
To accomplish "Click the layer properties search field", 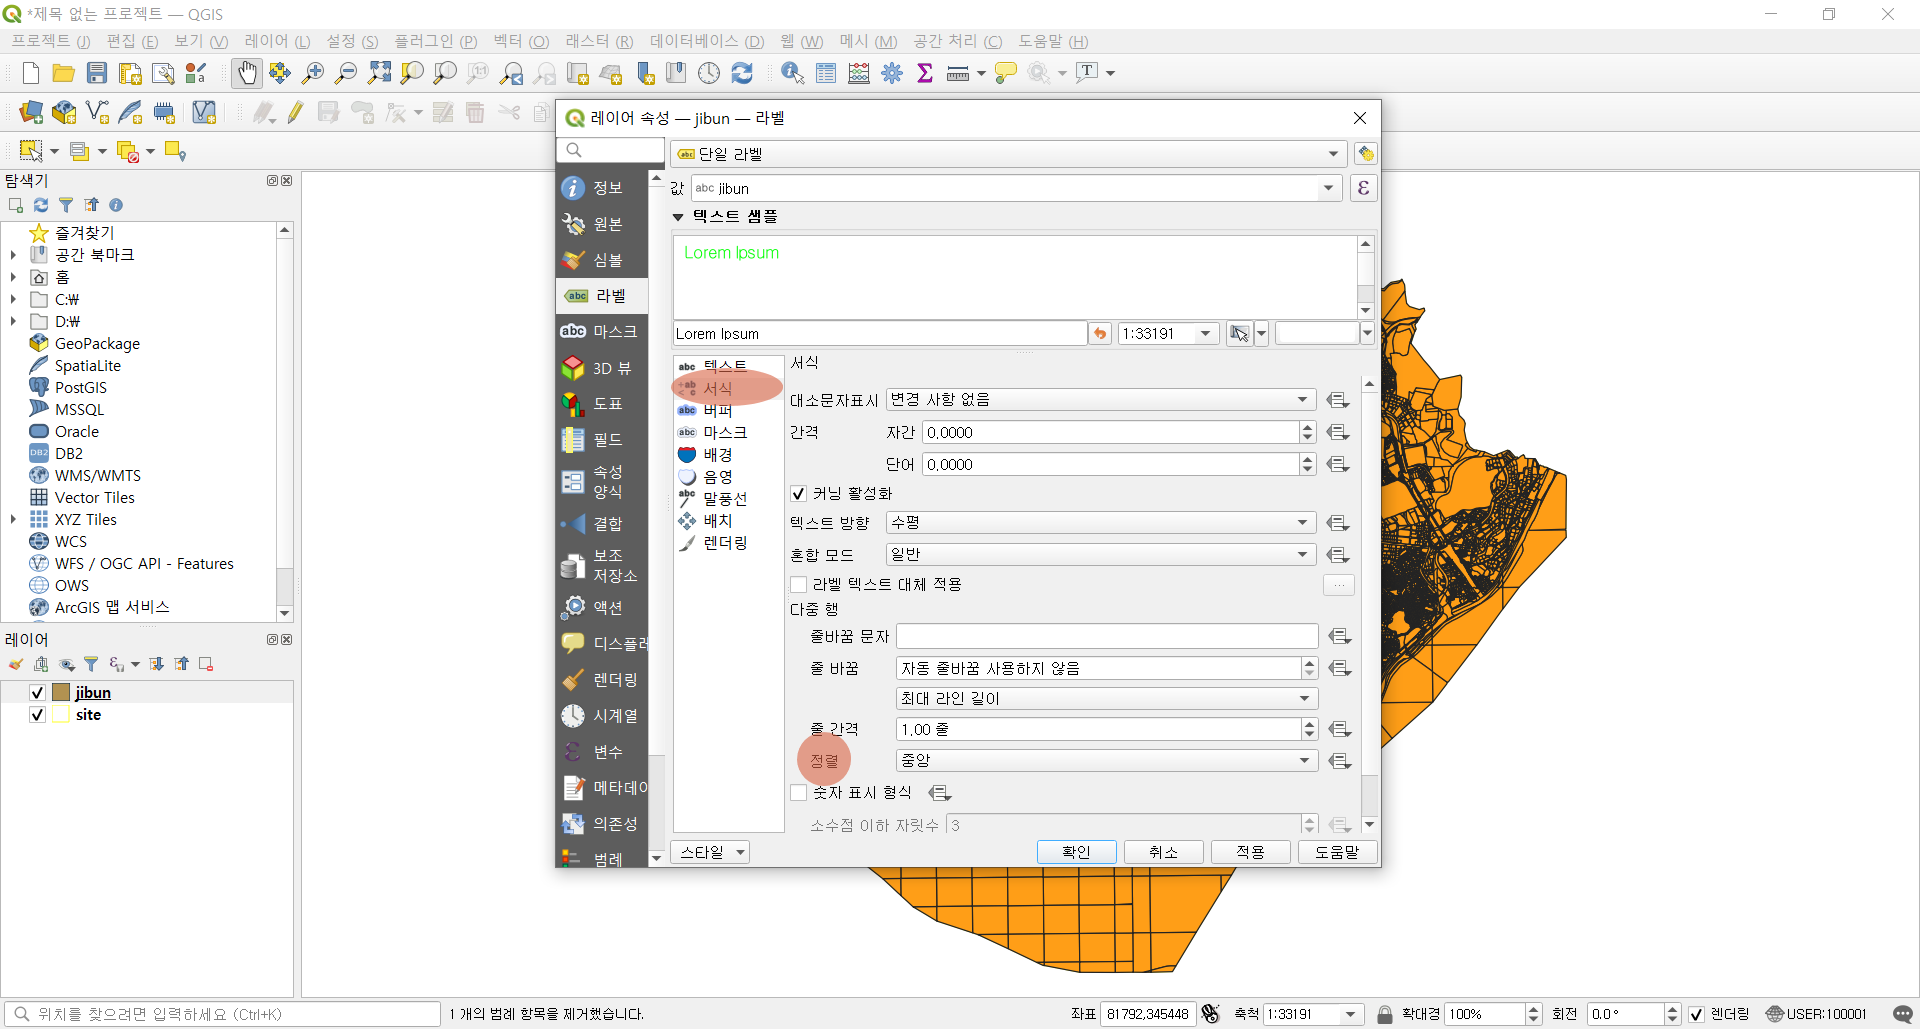I will [610, 150].
